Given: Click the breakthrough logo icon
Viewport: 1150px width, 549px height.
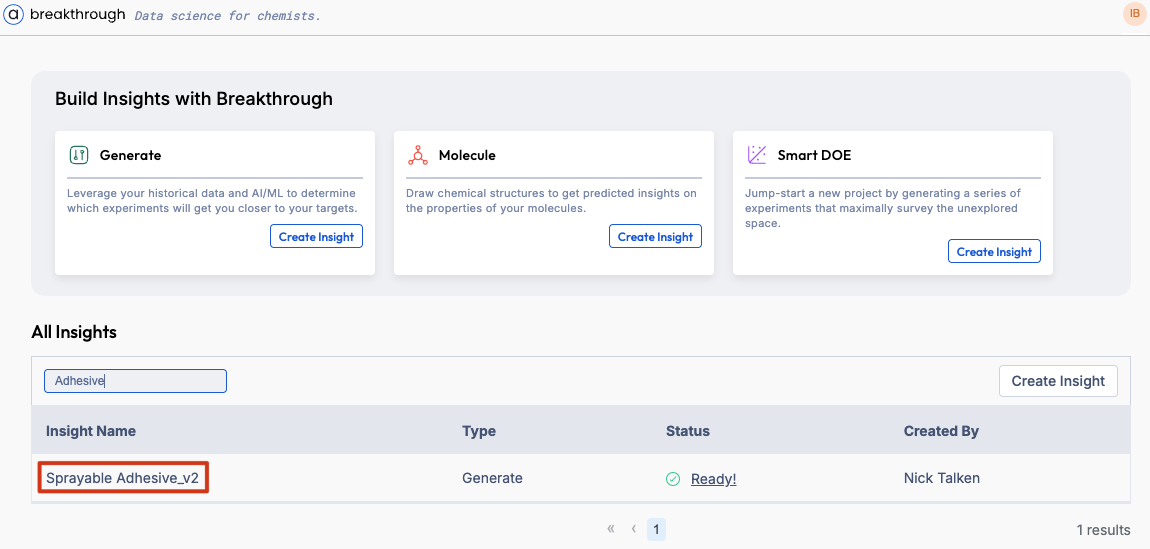Looking at the screenshot, I should [x=14, y=14].
